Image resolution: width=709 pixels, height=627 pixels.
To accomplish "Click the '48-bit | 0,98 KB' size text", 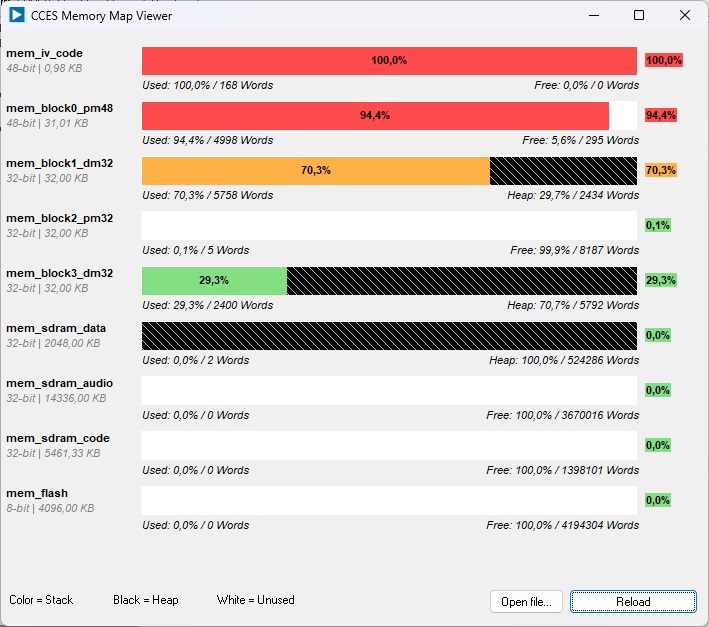I will tap(44, 68).
